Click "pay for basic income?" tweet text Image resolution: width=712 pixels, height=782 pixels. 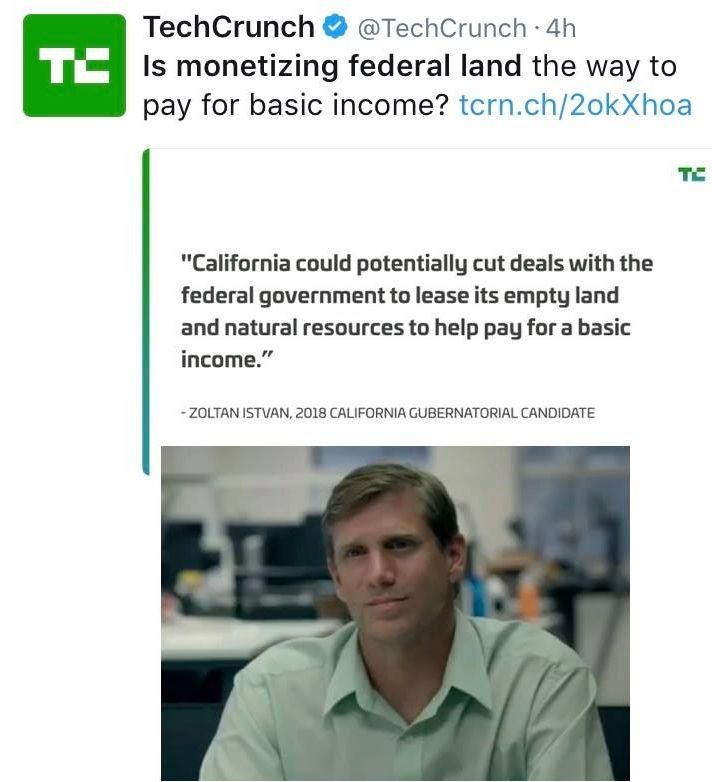(x=295, y=104)
